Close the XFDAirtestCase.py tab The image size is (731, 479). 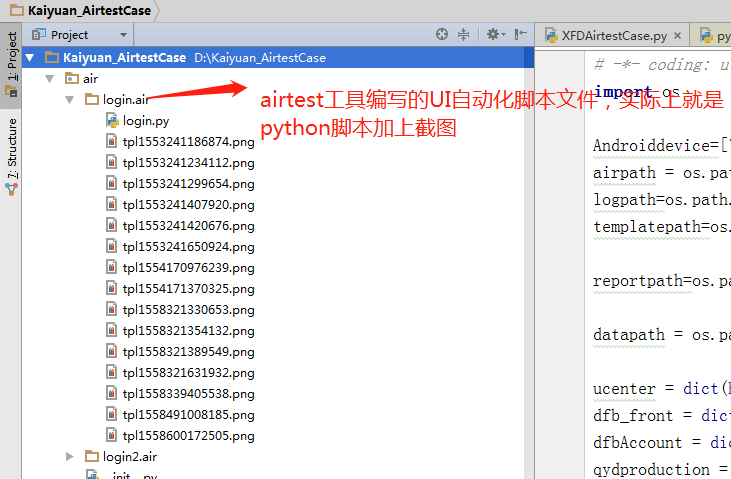[x=677, y=35]
